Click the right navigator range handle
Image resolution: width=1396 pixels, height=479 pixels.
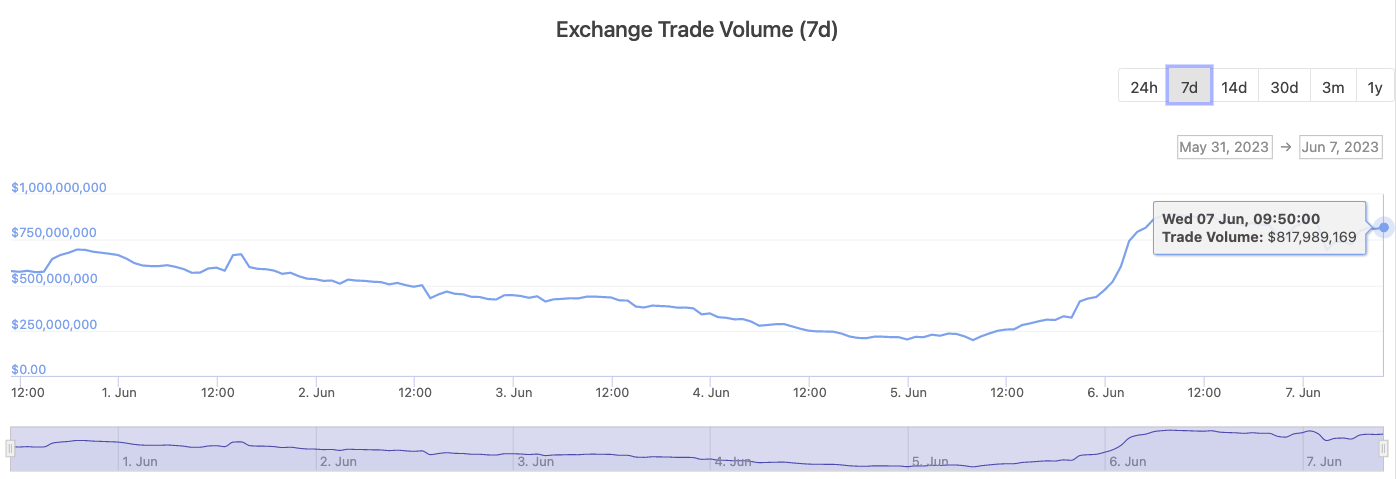(x=1385, y=449)
